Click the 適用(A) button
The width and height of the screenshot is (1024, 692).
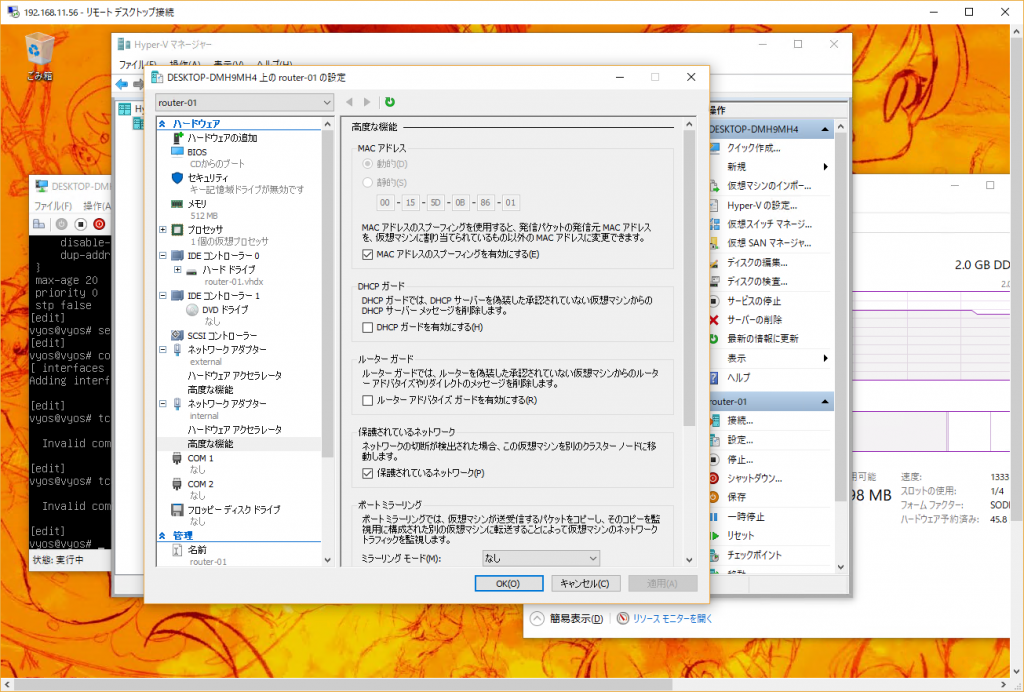[x=662, y=584]
